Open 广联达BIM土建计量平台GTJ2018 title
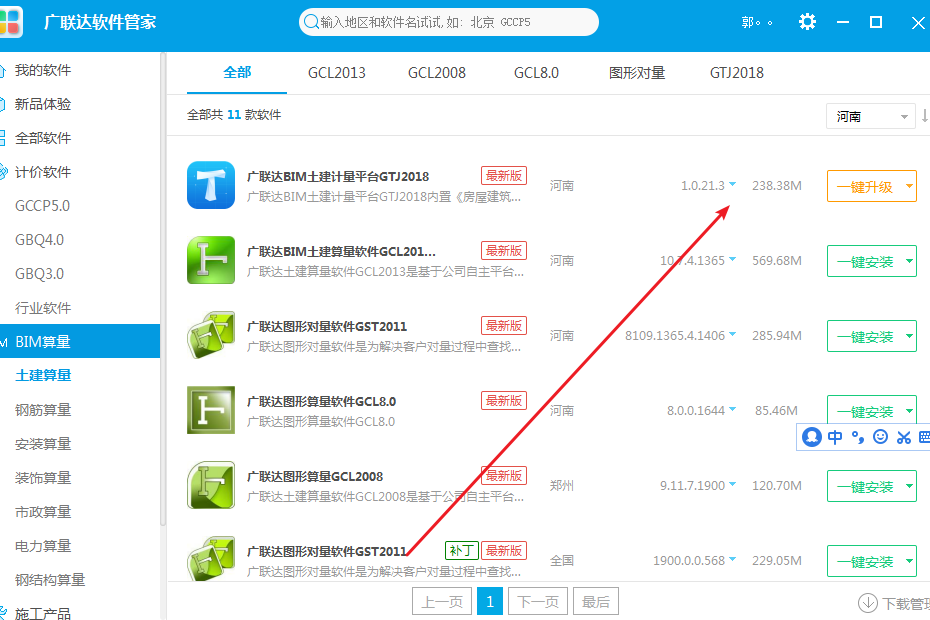 click(x=337, y=176)
